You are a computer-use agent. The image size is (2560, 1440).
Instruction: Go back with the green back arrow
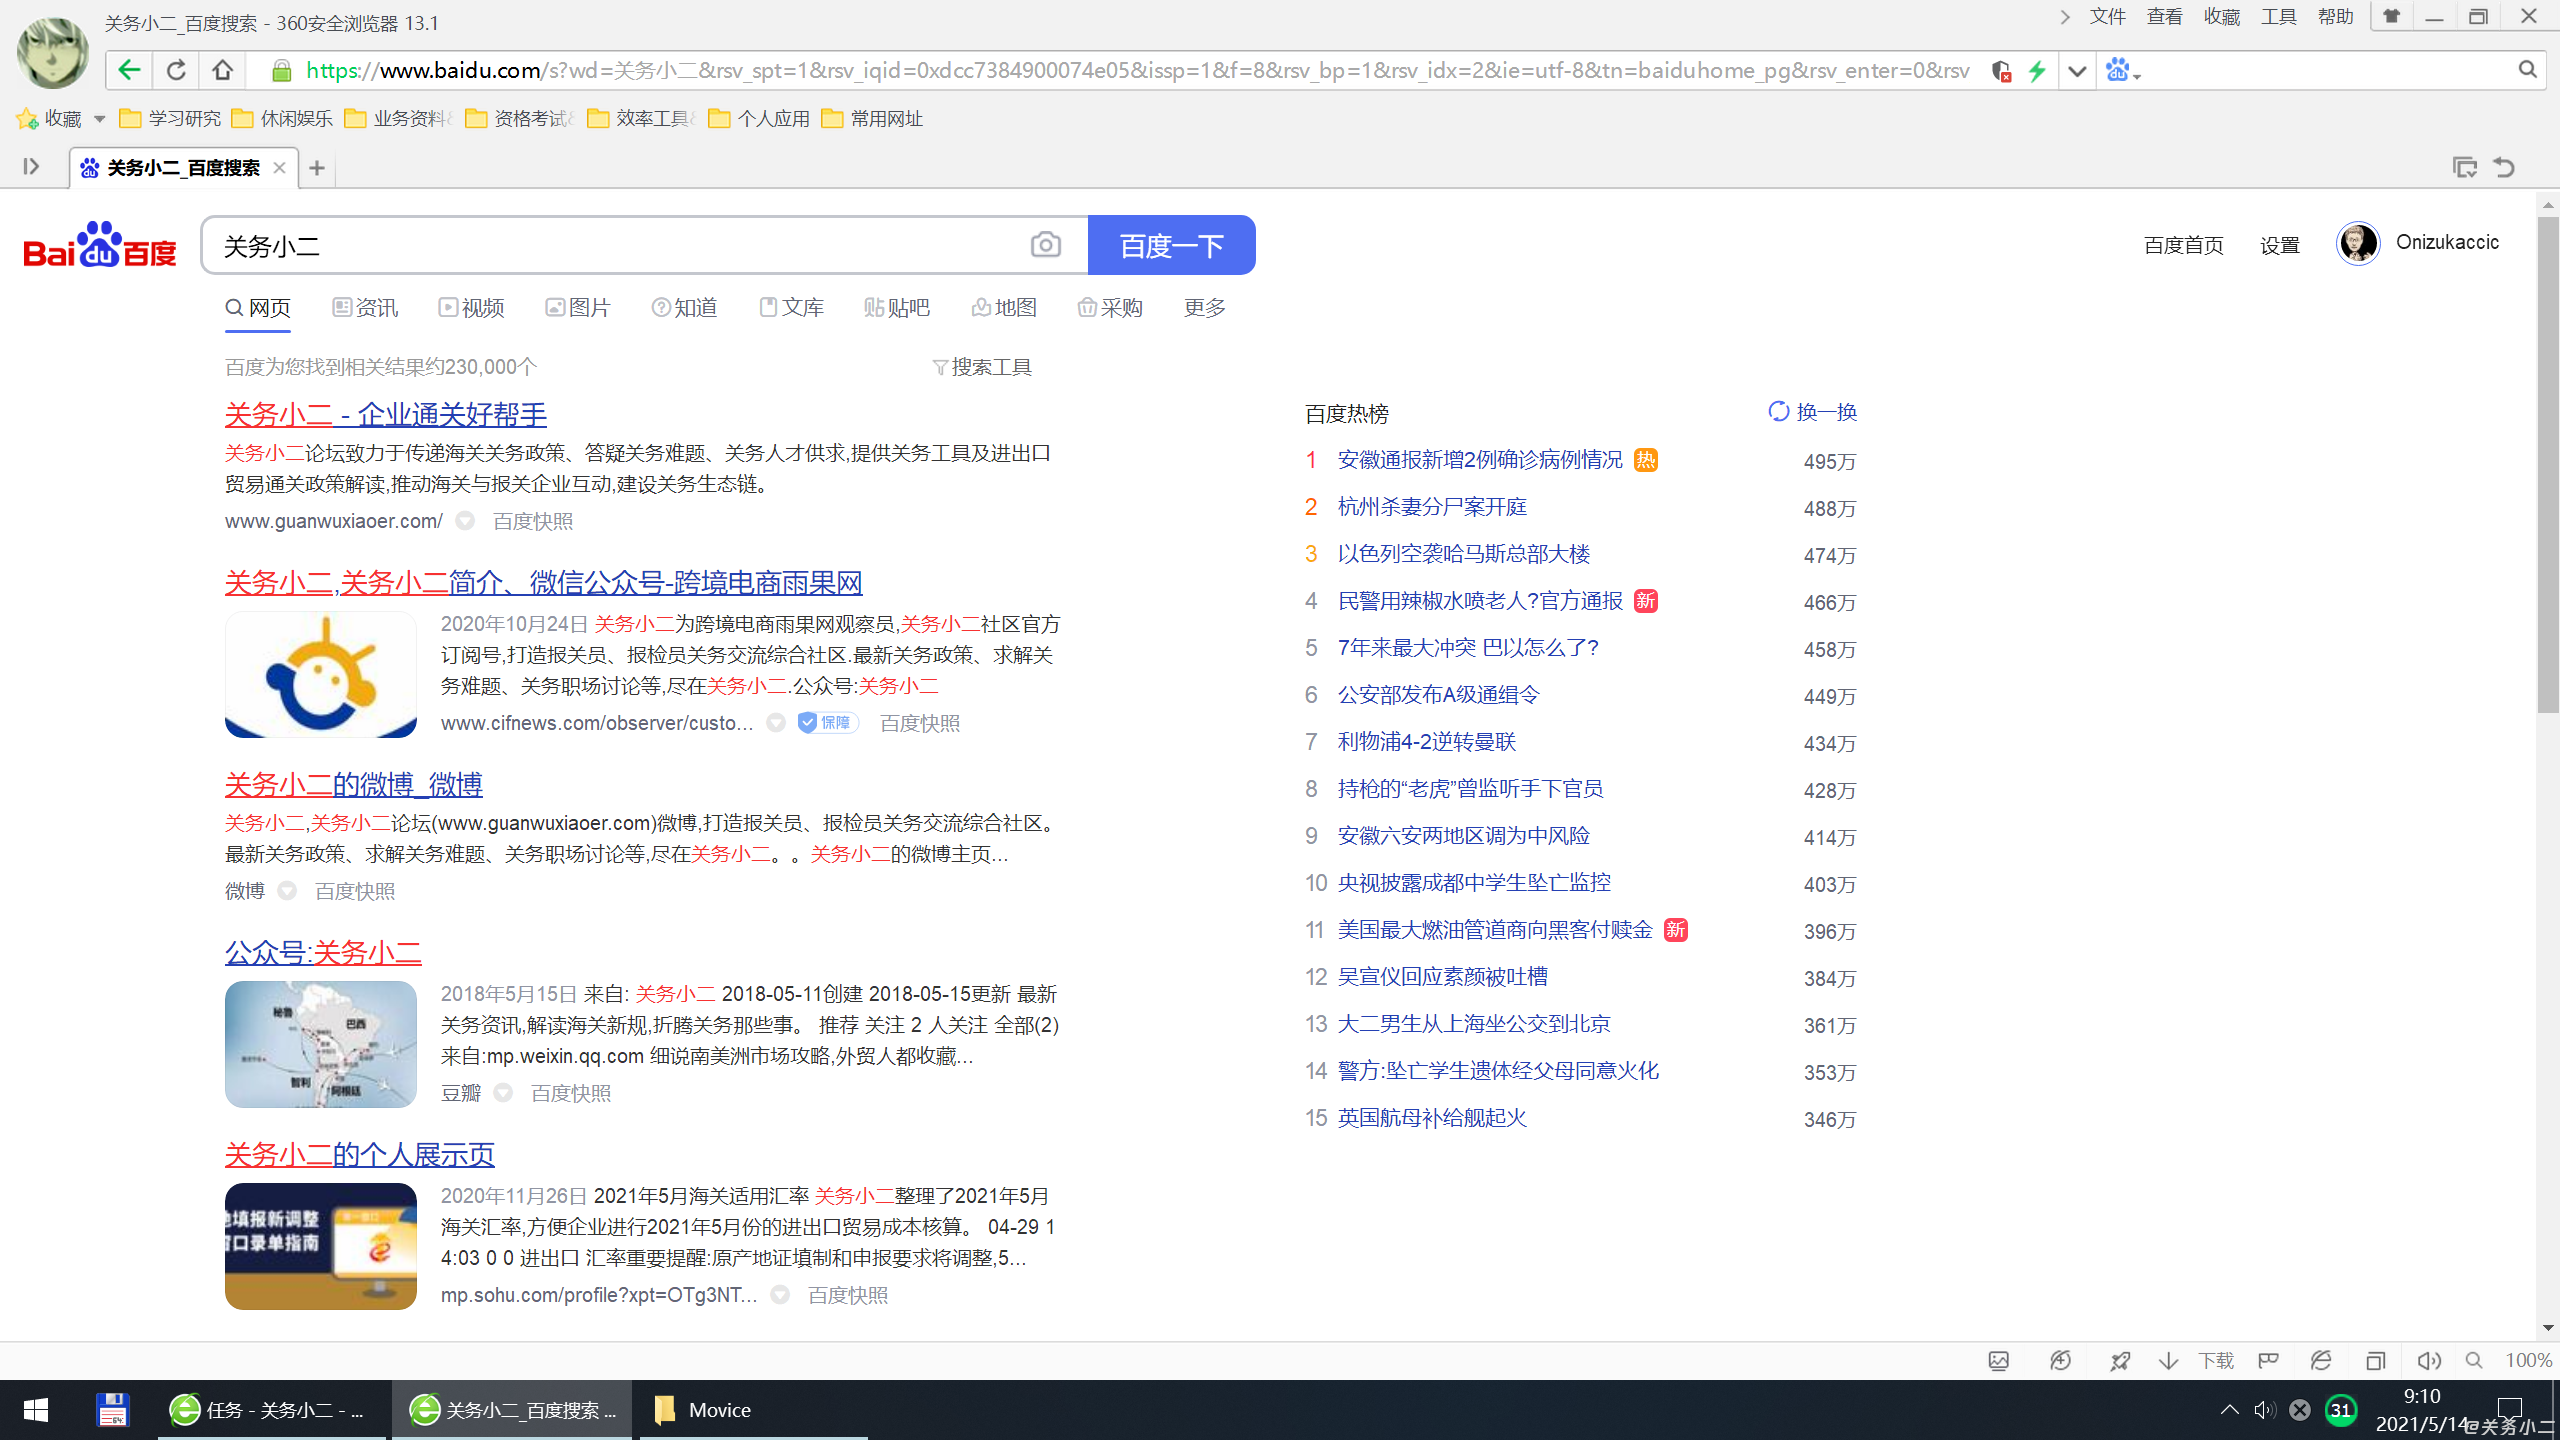(x=128, y=70)
